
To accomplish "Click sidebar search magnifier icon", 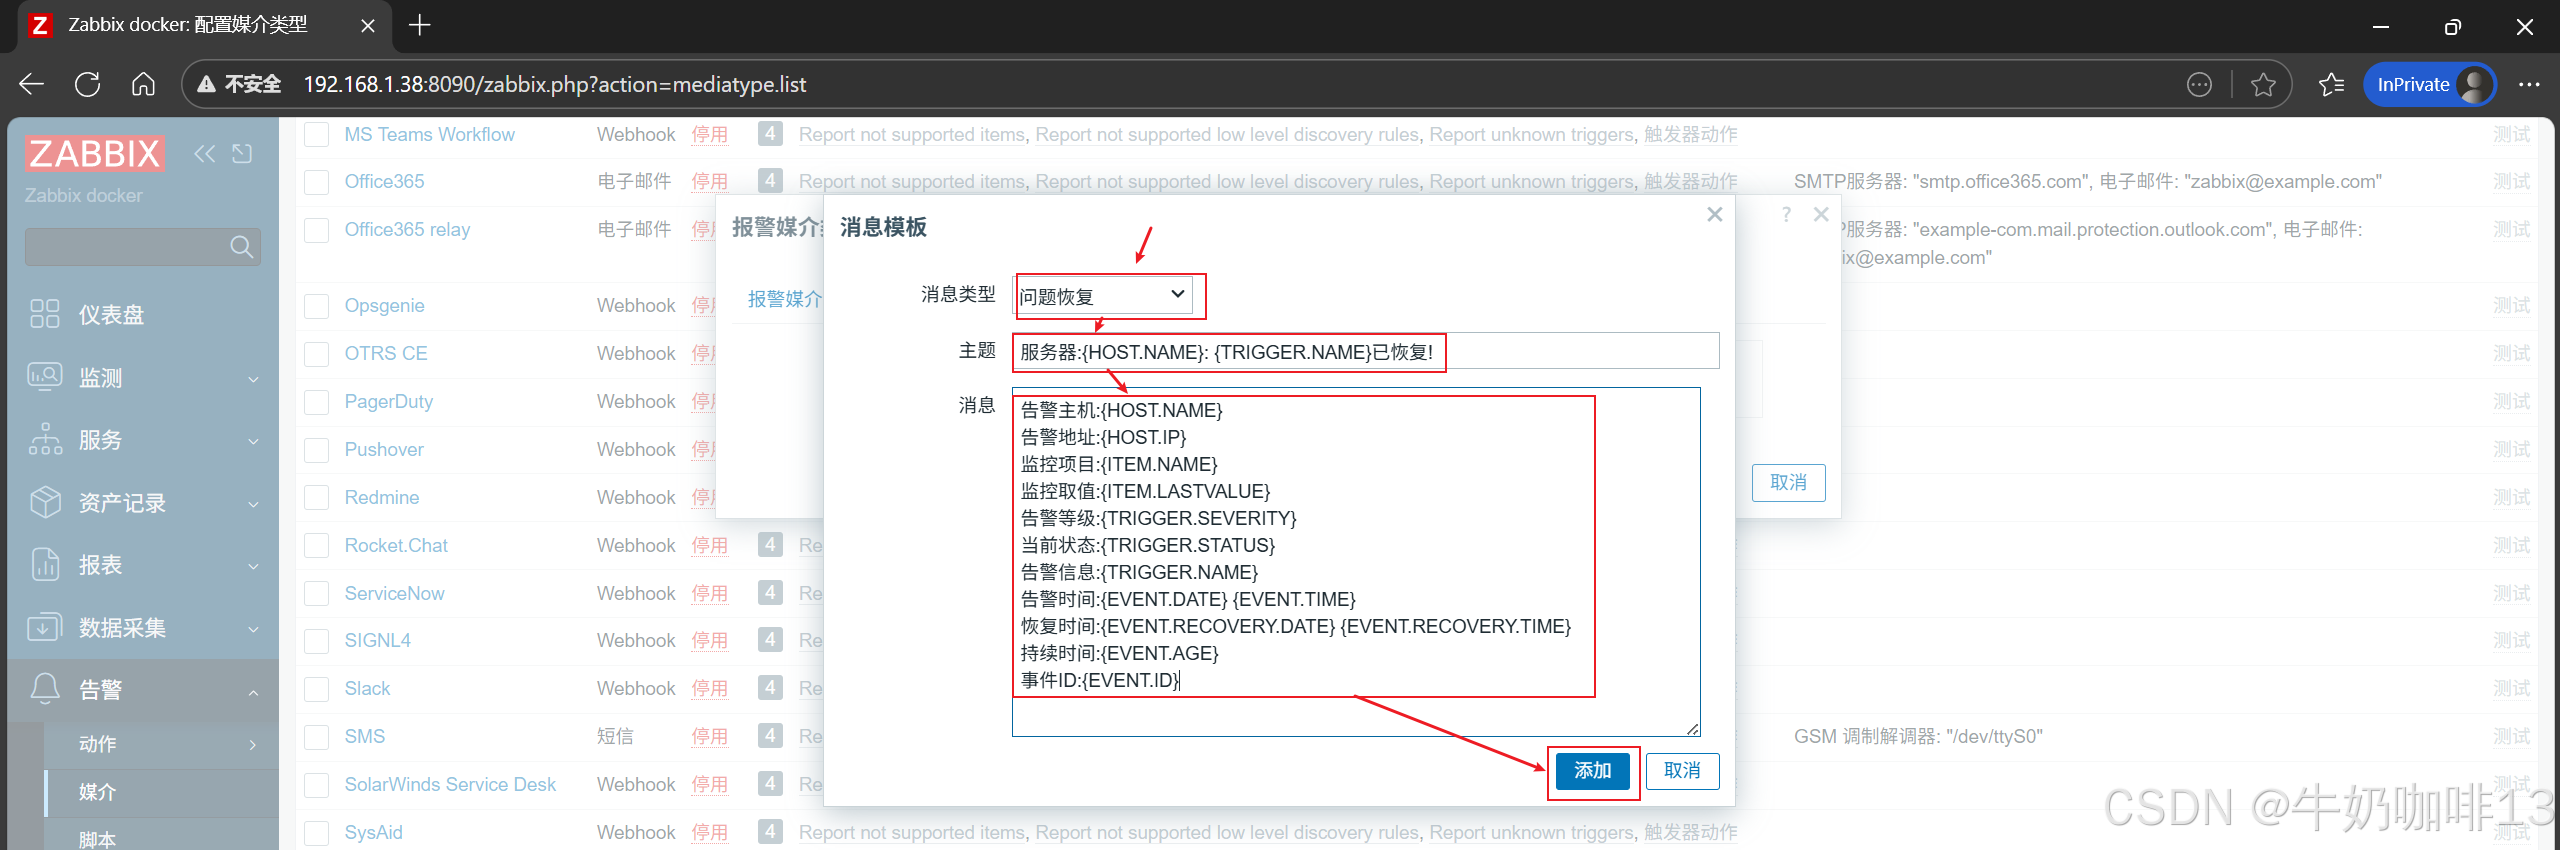I will point(241,247).
